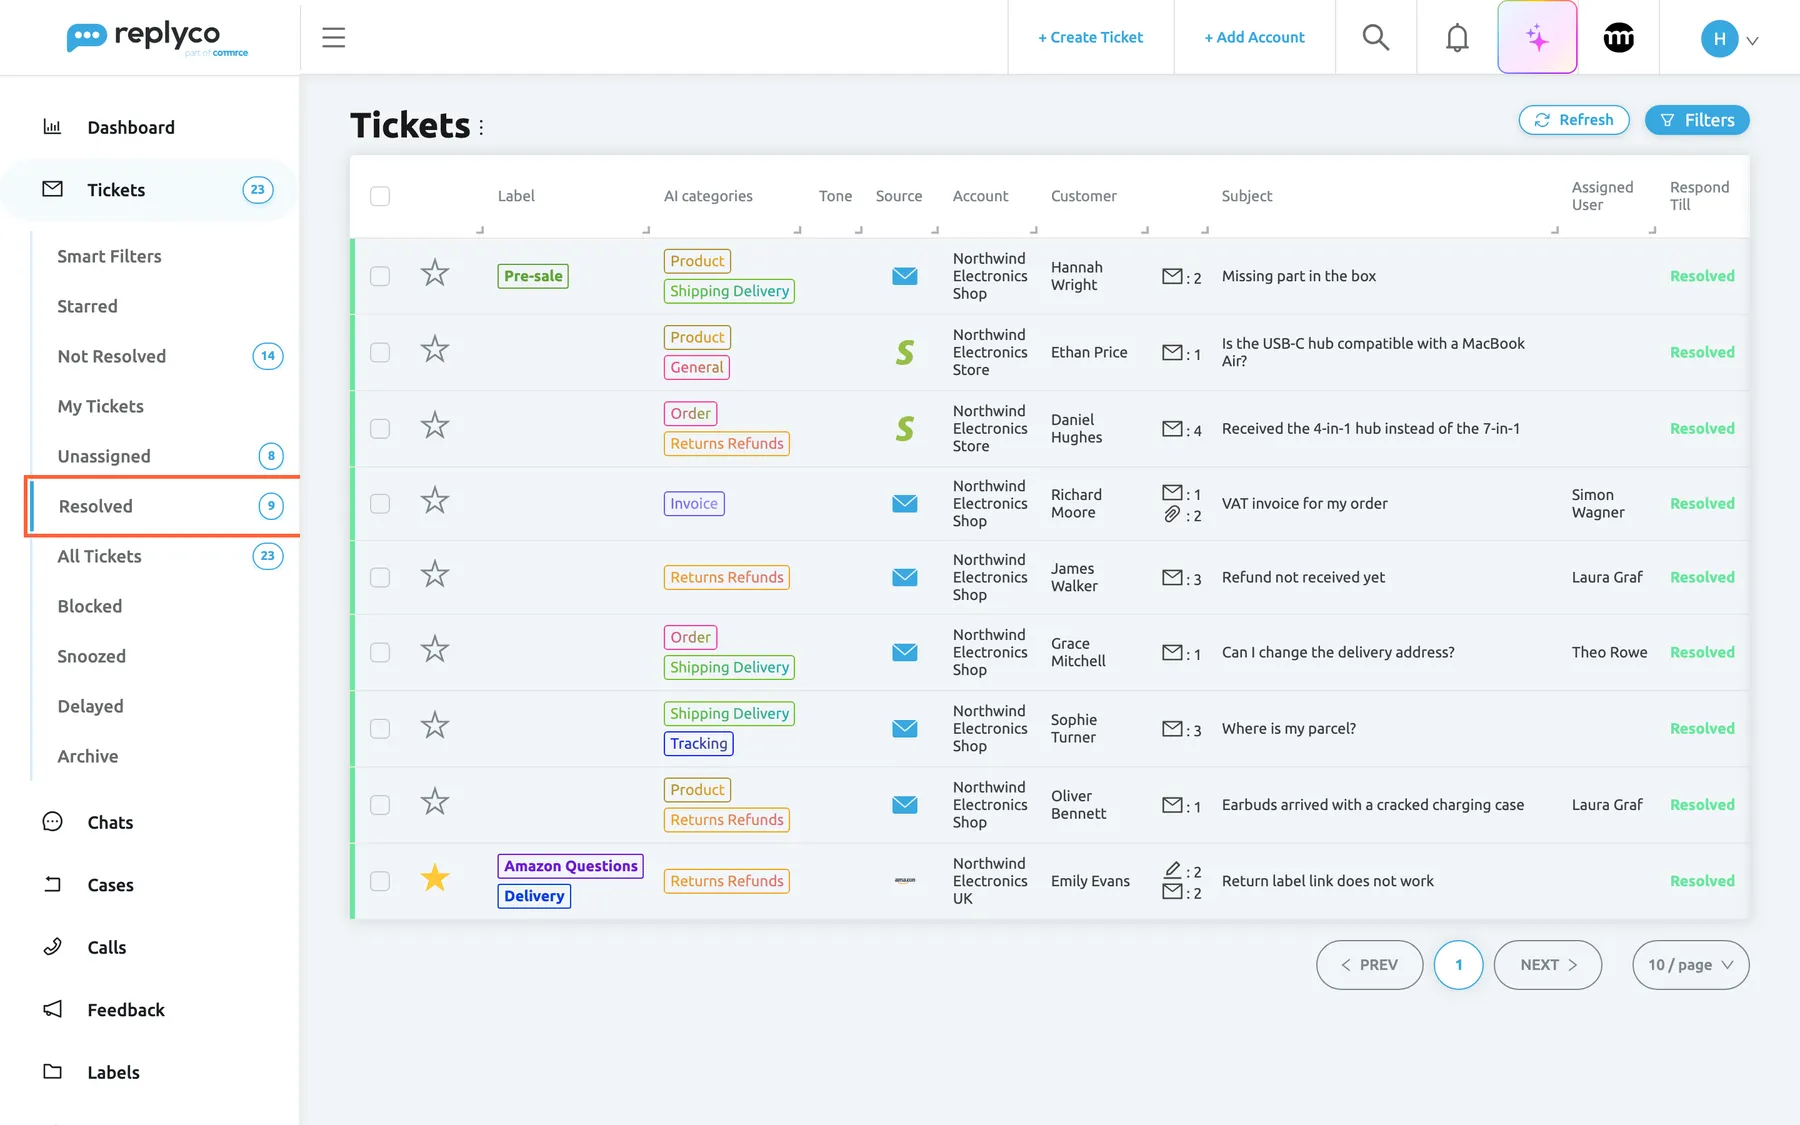Open the 10 / page size dropdown

click(1691, 965)
